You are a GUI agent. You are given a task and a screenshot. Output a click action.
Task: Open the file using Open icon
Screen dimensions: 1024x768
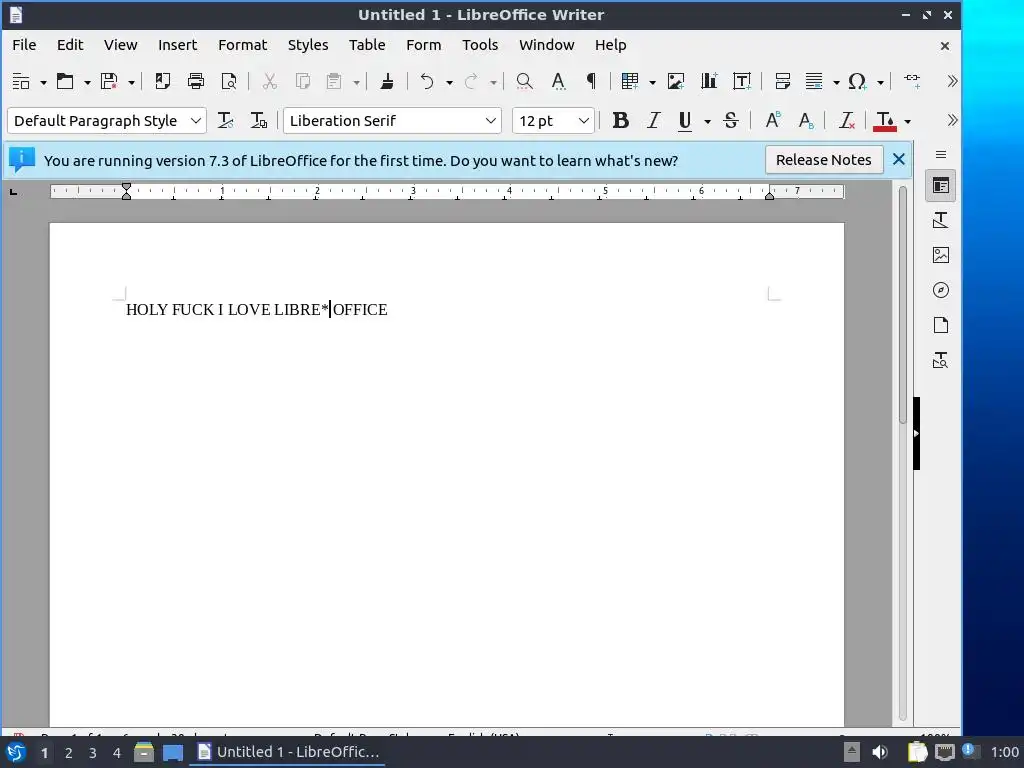(x=65, y=81)
